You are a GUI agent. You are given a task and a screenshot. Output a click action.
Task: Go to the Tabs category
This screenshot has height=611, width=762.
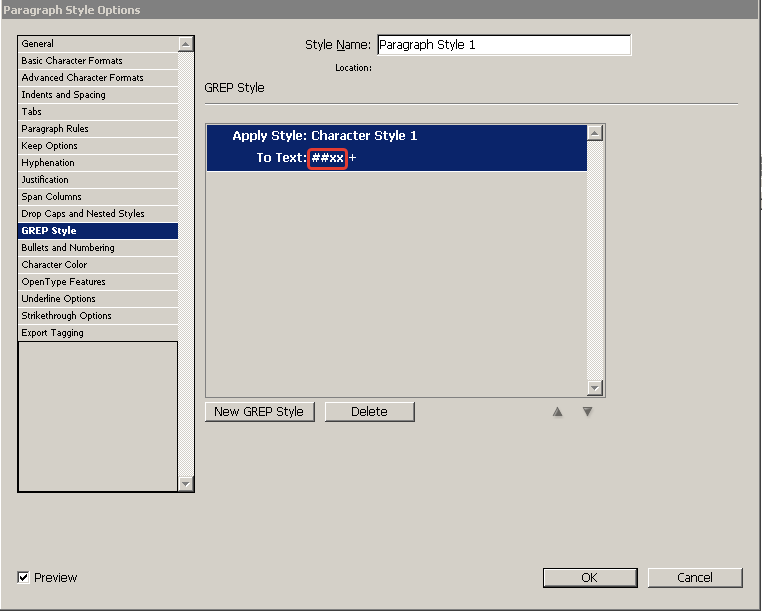coord(98,112)
